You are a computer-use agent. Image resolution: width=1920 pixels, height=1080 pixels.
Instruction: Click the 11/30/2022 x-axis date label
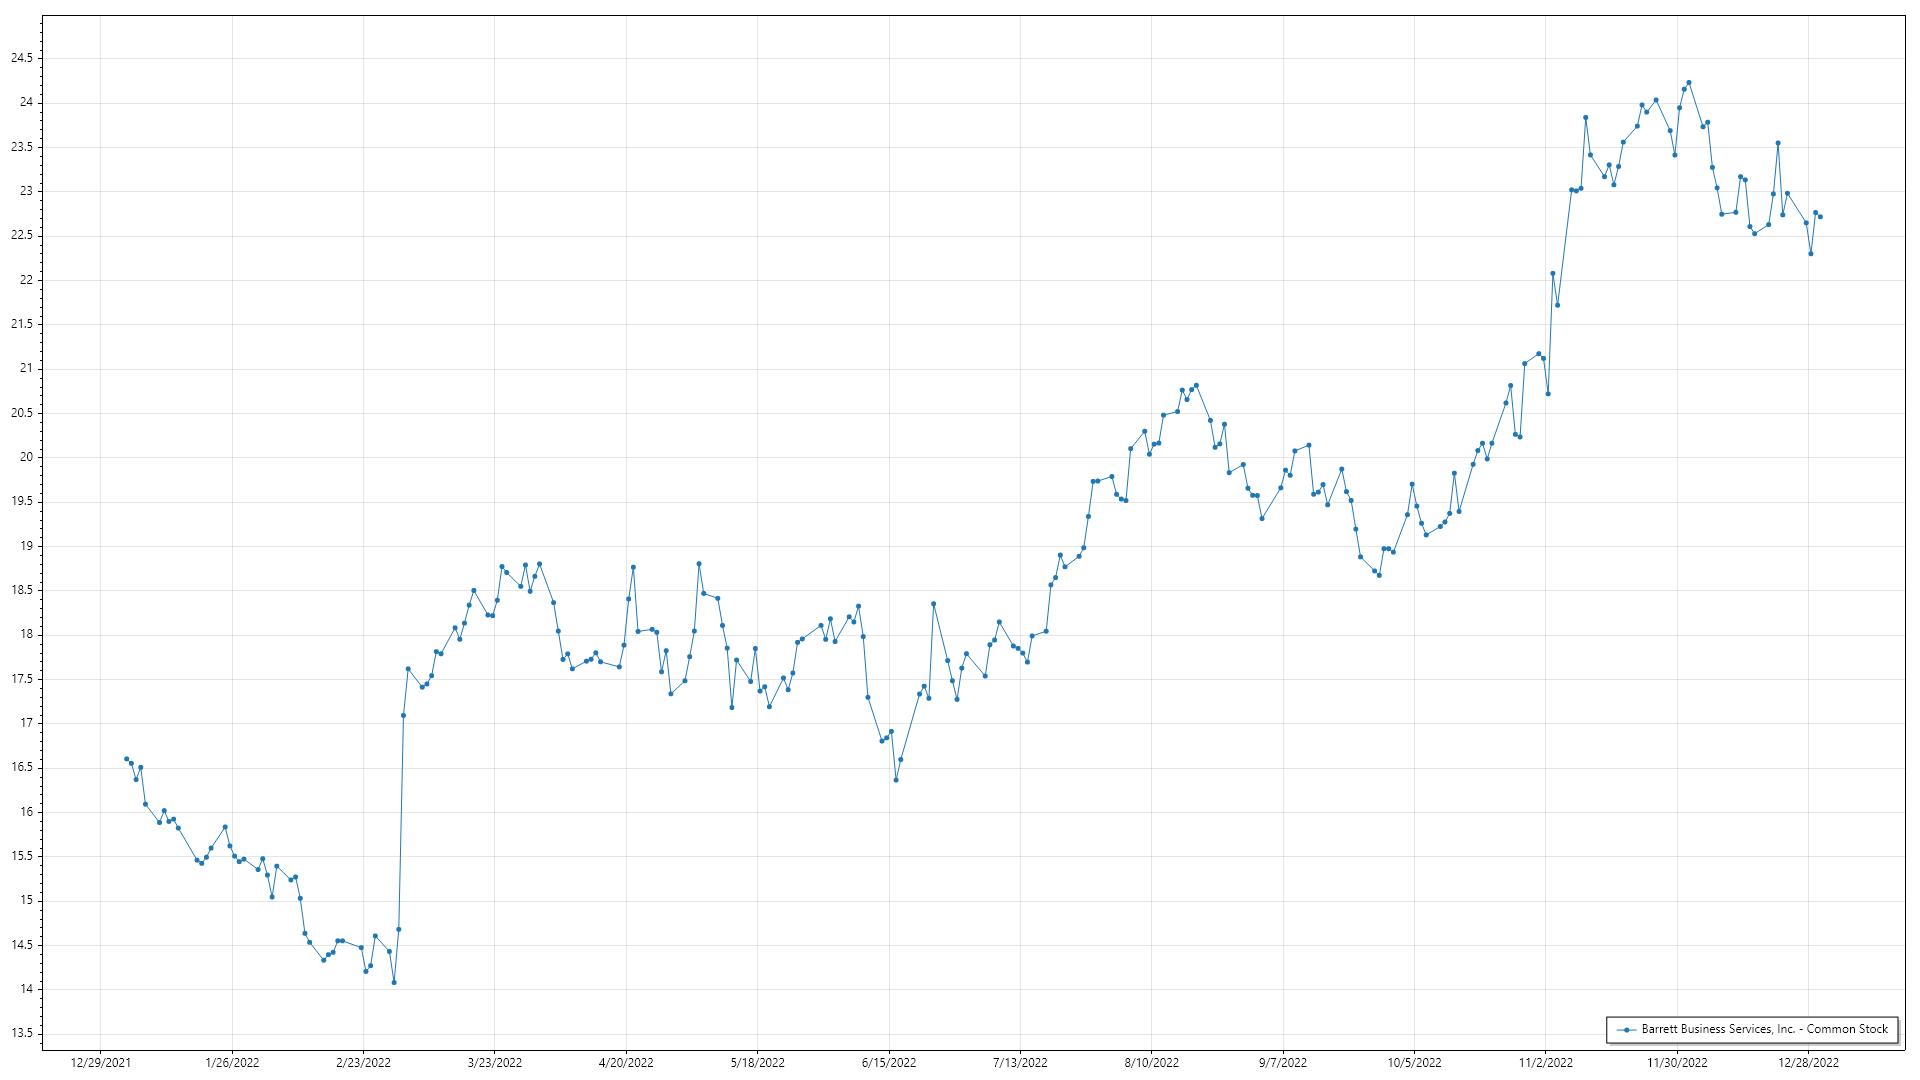click(x=1677, y=1063)
